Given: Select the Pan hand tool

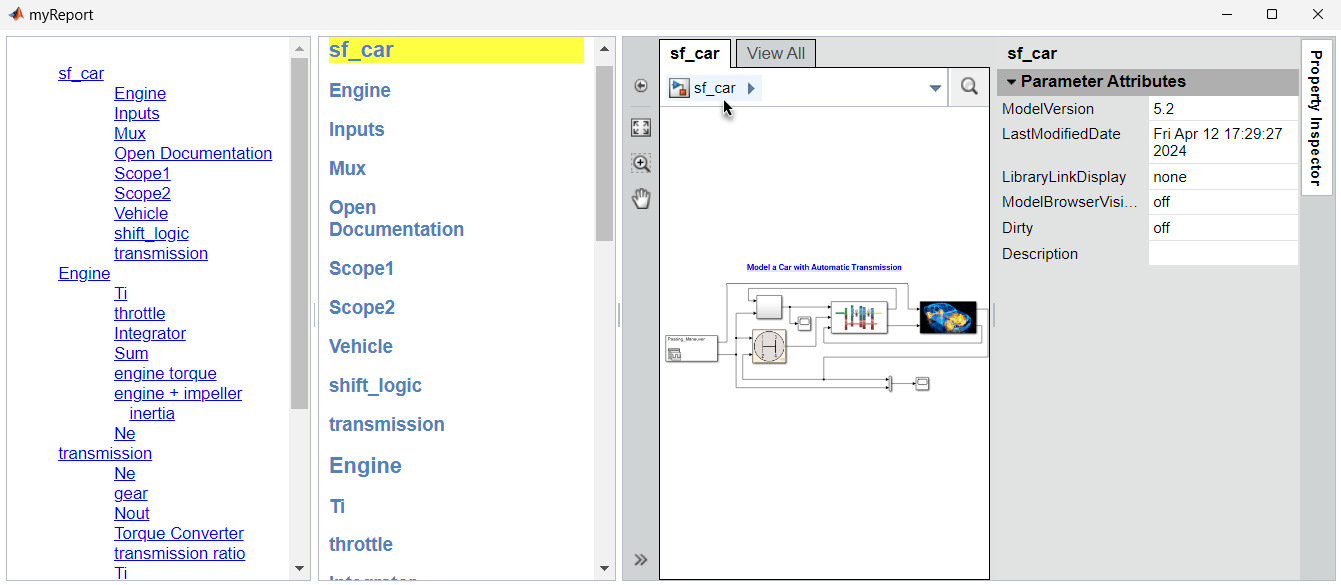Looking at the screenshot, I should (x=641, y=199).
